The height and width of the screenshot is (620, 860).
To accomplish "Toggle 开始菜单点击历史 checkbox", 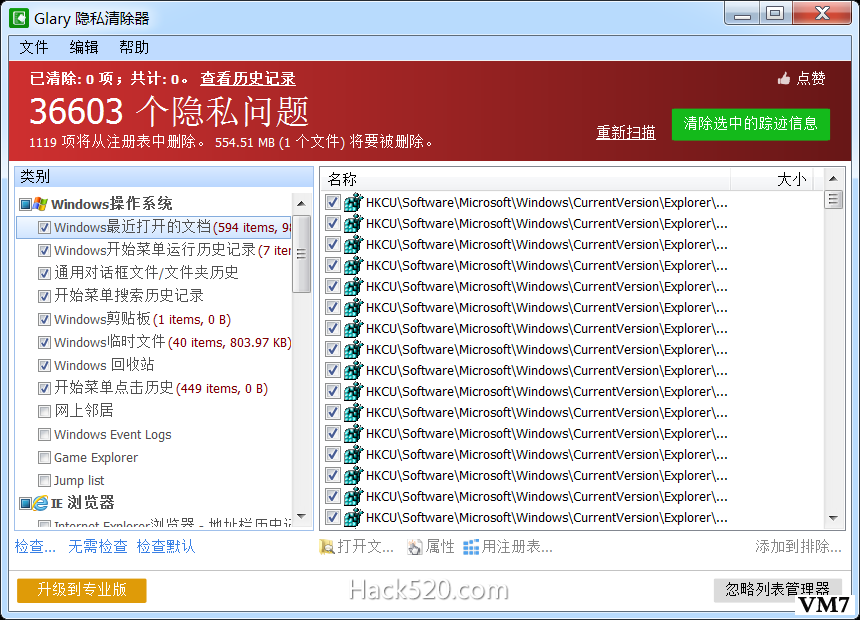I will tap(44, 388).
